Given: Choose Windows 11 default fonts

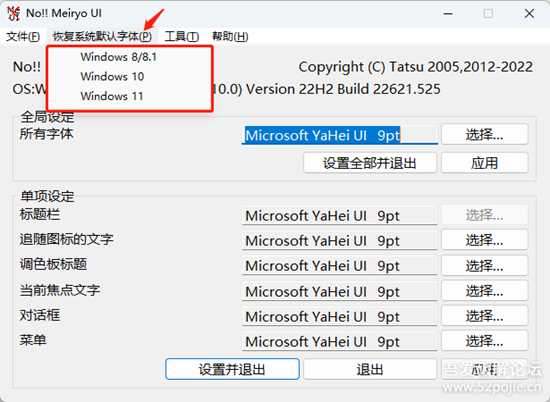Looking at the screenshot, I should 129,96.
